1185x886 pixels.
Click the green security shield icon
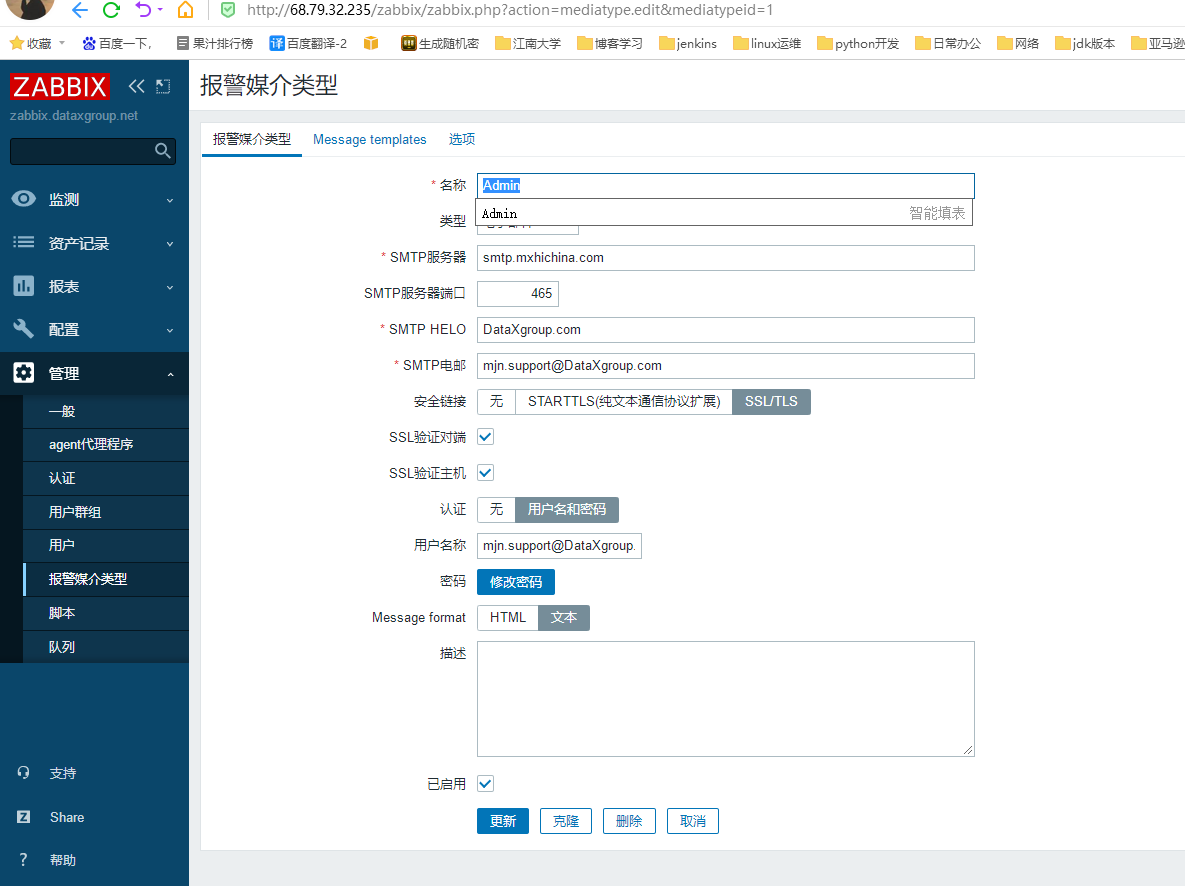point(227,10)
